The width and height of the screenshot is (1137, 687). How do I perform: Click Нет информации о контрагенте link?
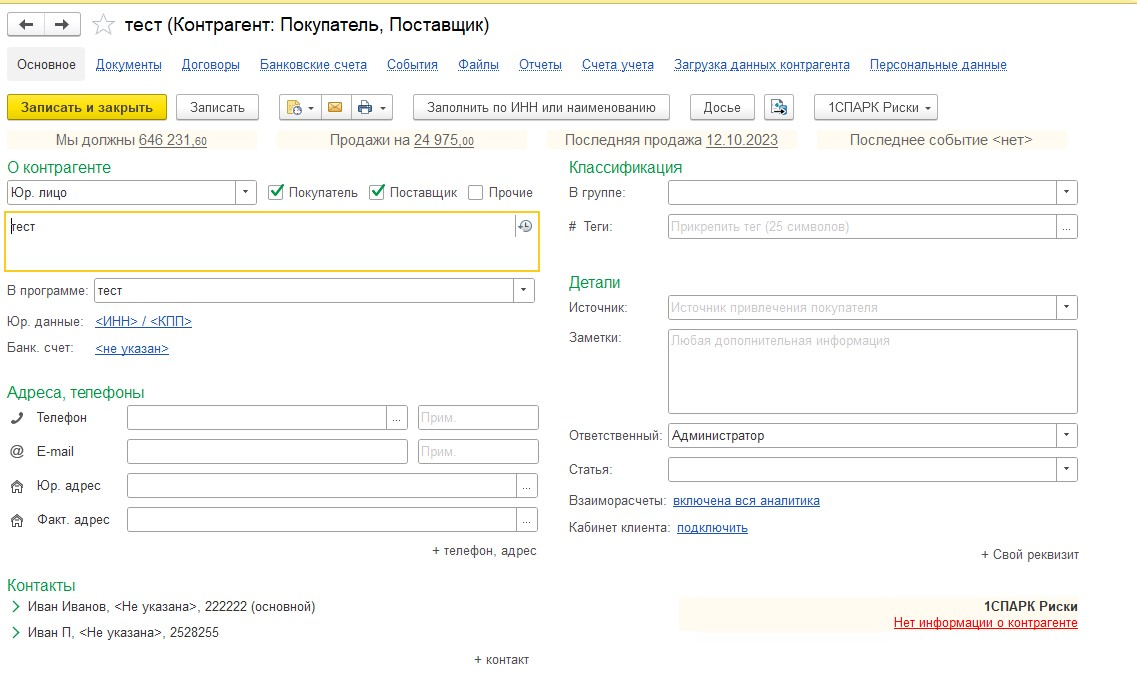(x=985, y=622)
